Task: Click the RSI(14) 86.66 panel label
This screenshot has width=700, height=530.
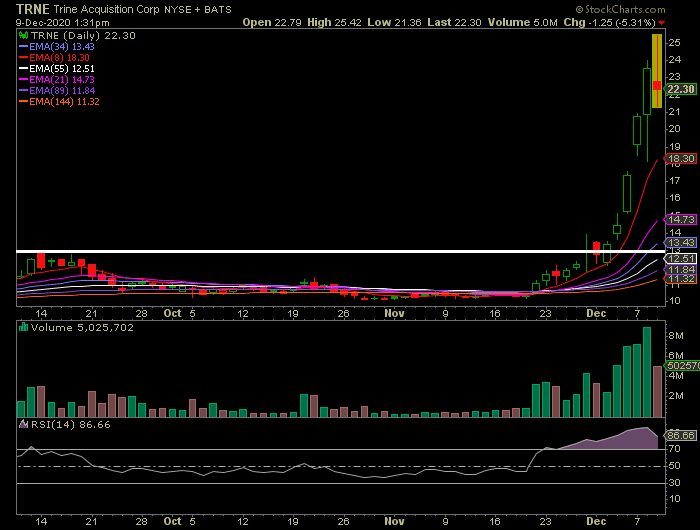Action: [x=71, y=424]
